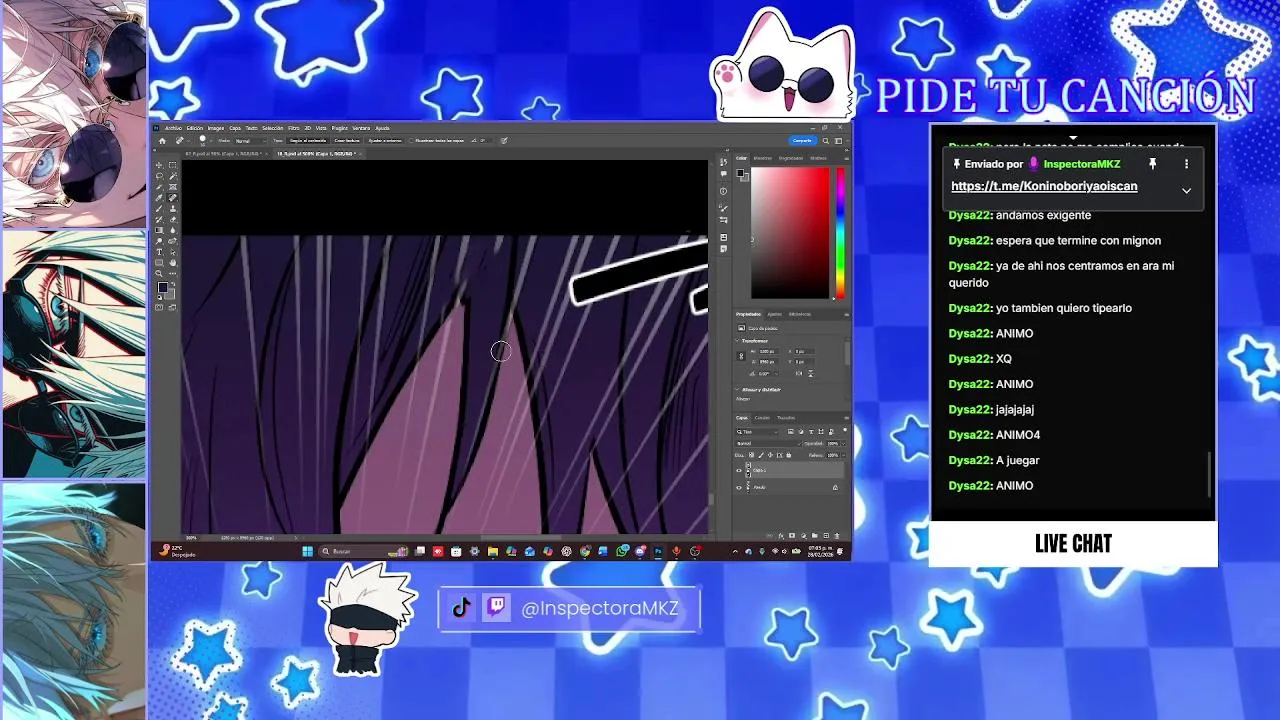Select the Move tool in Photoshop toolbar
This screenshot has width=1280, height=720.
tap(159, 164)
